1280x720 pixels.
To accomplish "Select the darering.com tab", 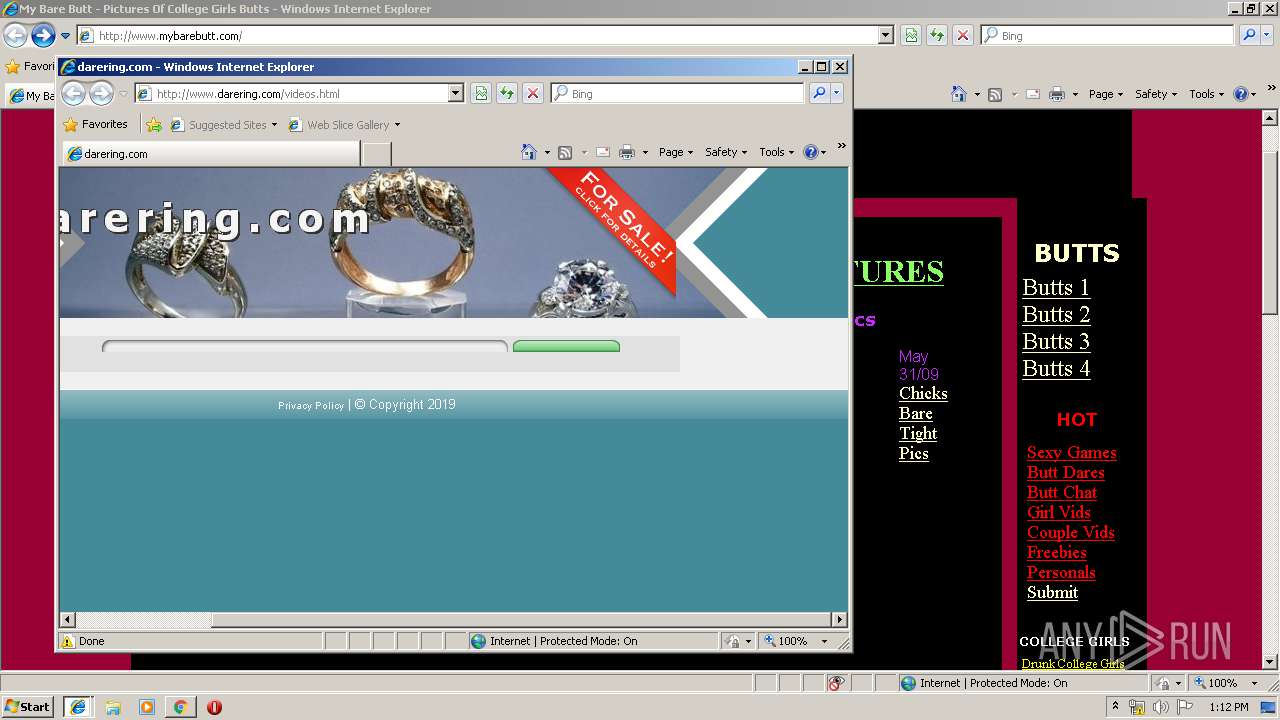I will (x=211, y=154).
